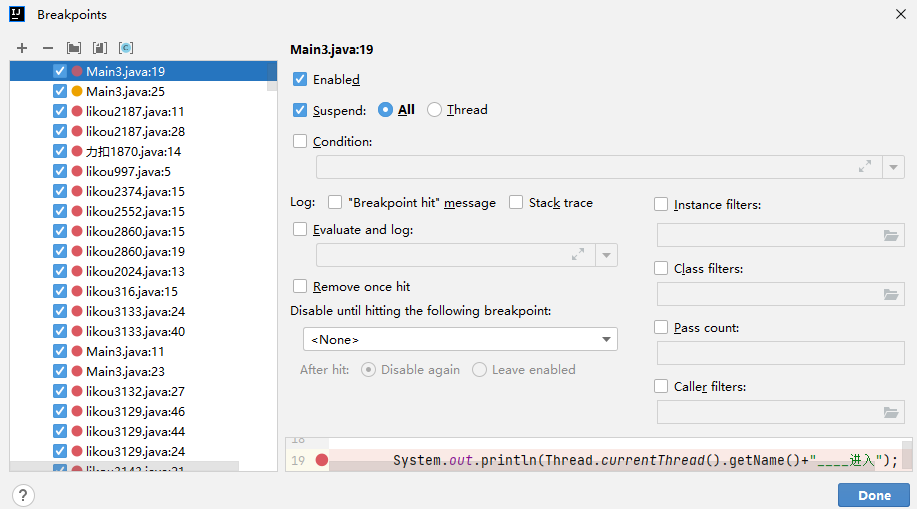Open the Evaluate and log dropdown arrow
Screen dimensions: 917x509
pyautogui.click(x=606, y=255)
